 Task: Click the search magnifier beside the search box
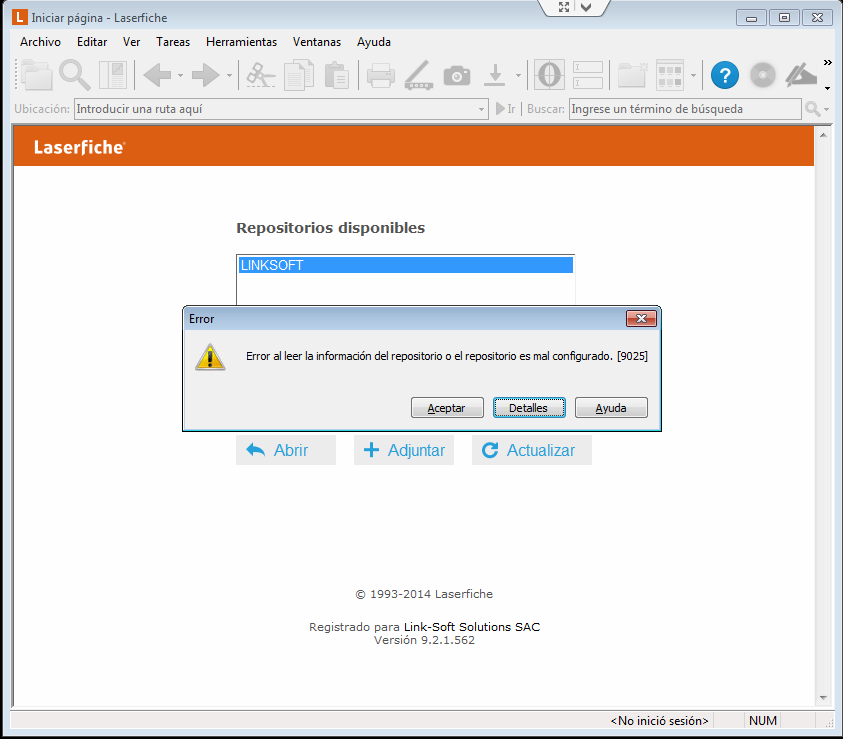(812, 109)
